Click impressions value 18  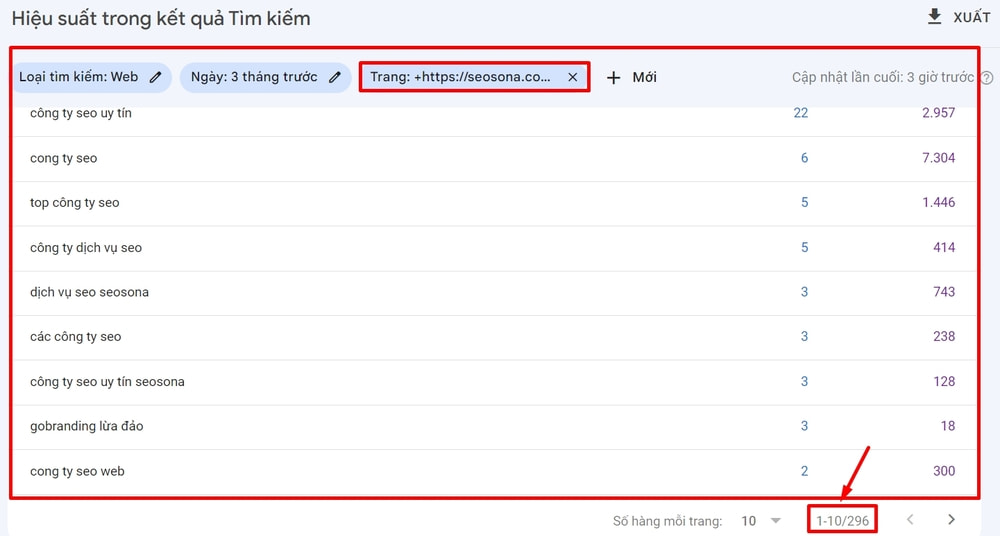pyautogui.click(x=948, y=426)
